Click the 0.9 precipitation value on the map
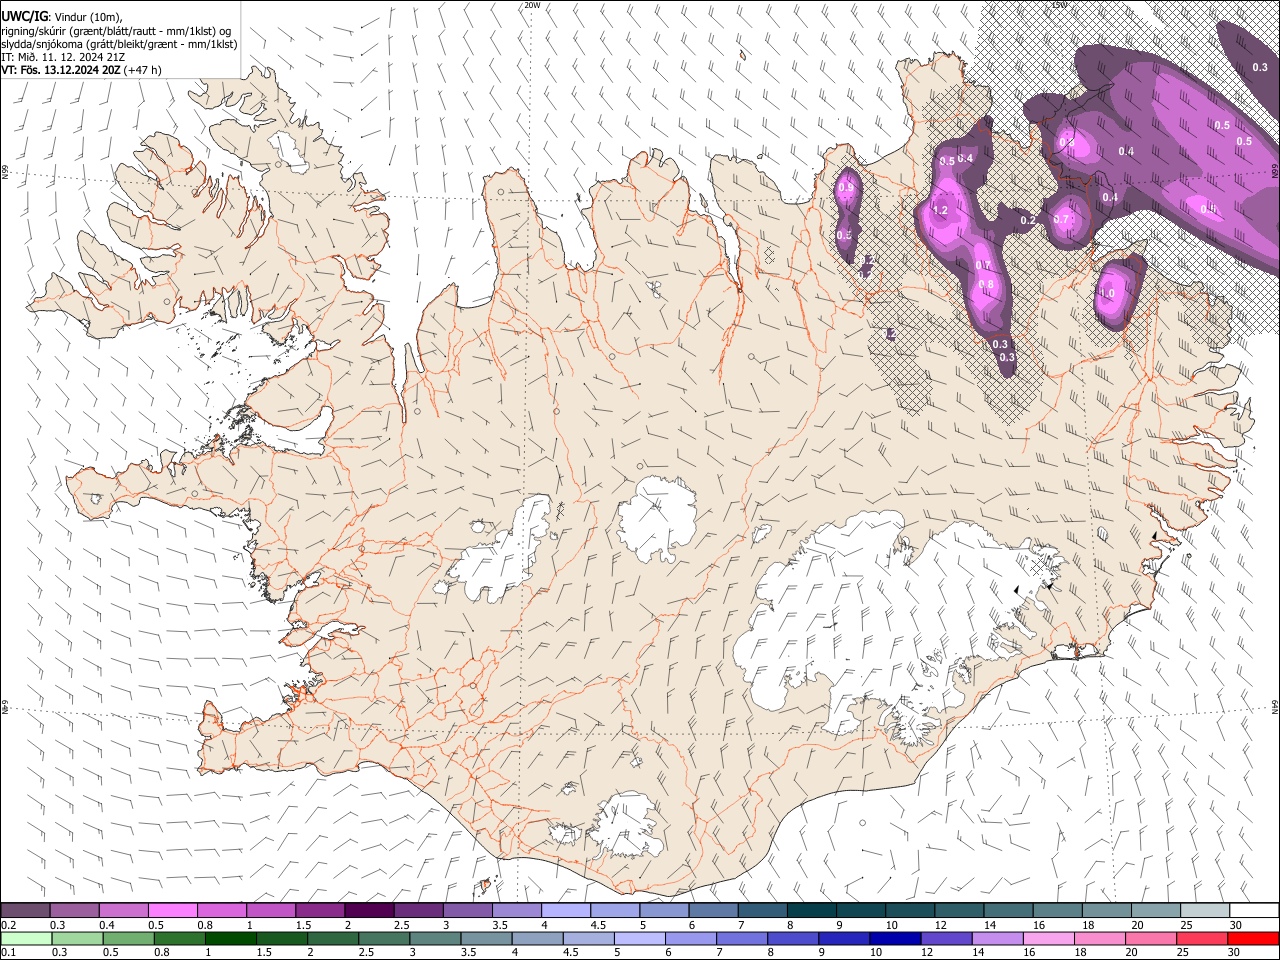The height and width of the screenshot is (960, 1280). (846, 188)
